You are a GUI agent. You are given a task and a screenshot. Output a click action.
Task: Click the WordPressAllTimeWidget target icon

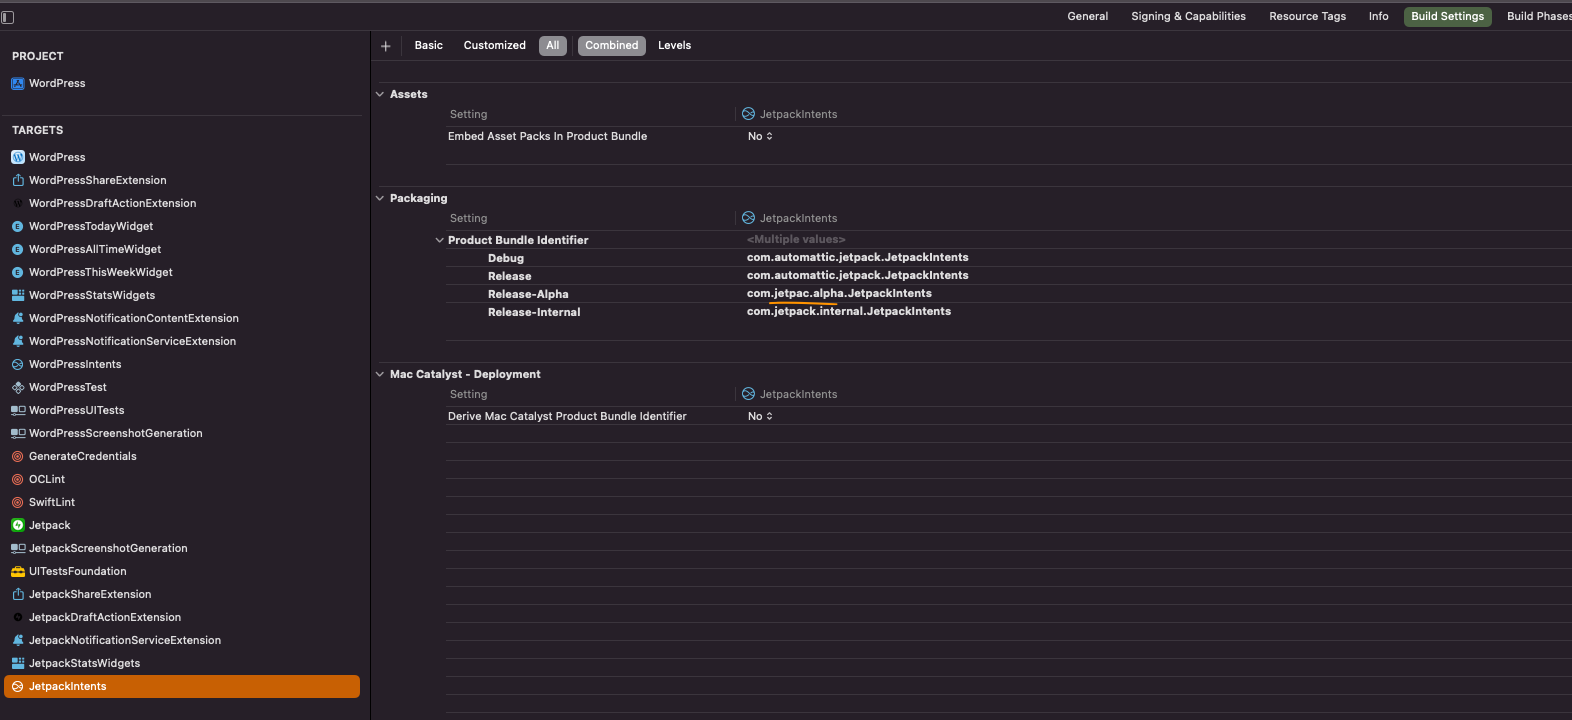tap(18, 249)
